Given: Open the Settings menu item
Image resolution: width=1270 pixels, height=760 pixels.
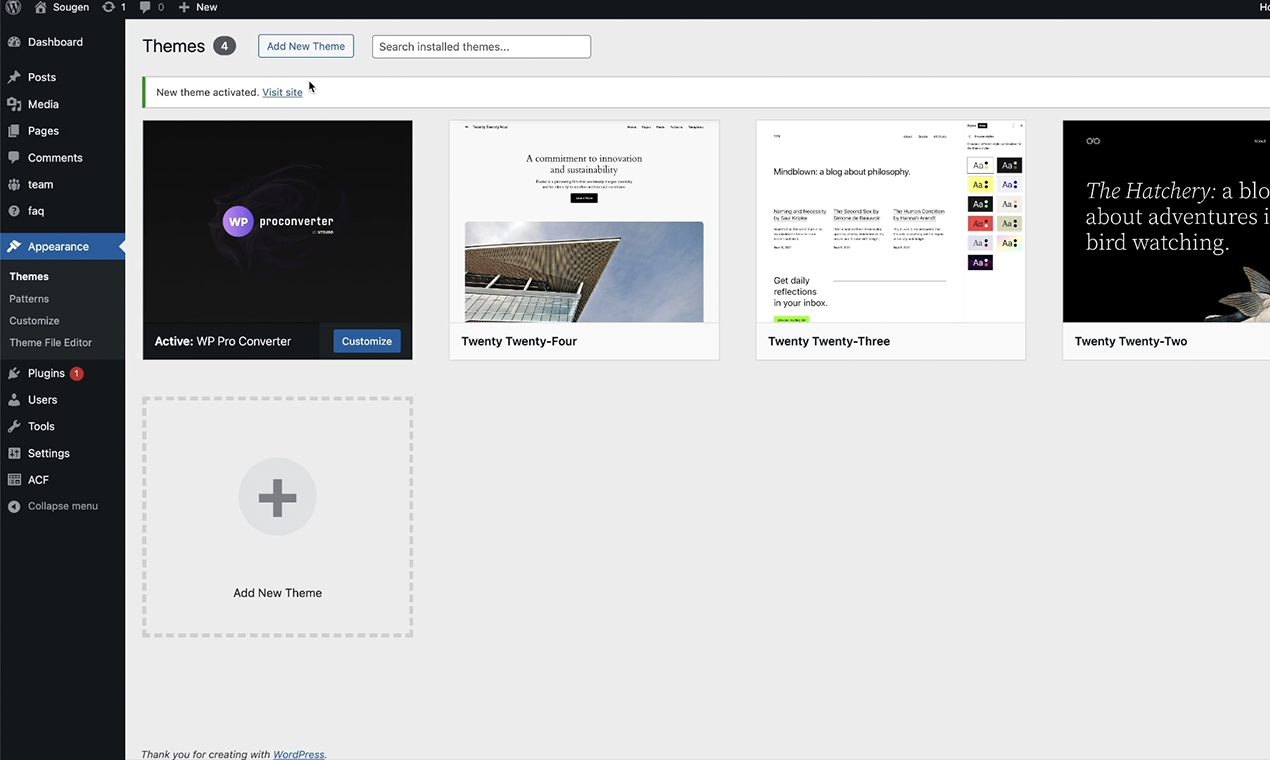Looking at the screenshot, I should pyautogui.click(x=63, y=453).
